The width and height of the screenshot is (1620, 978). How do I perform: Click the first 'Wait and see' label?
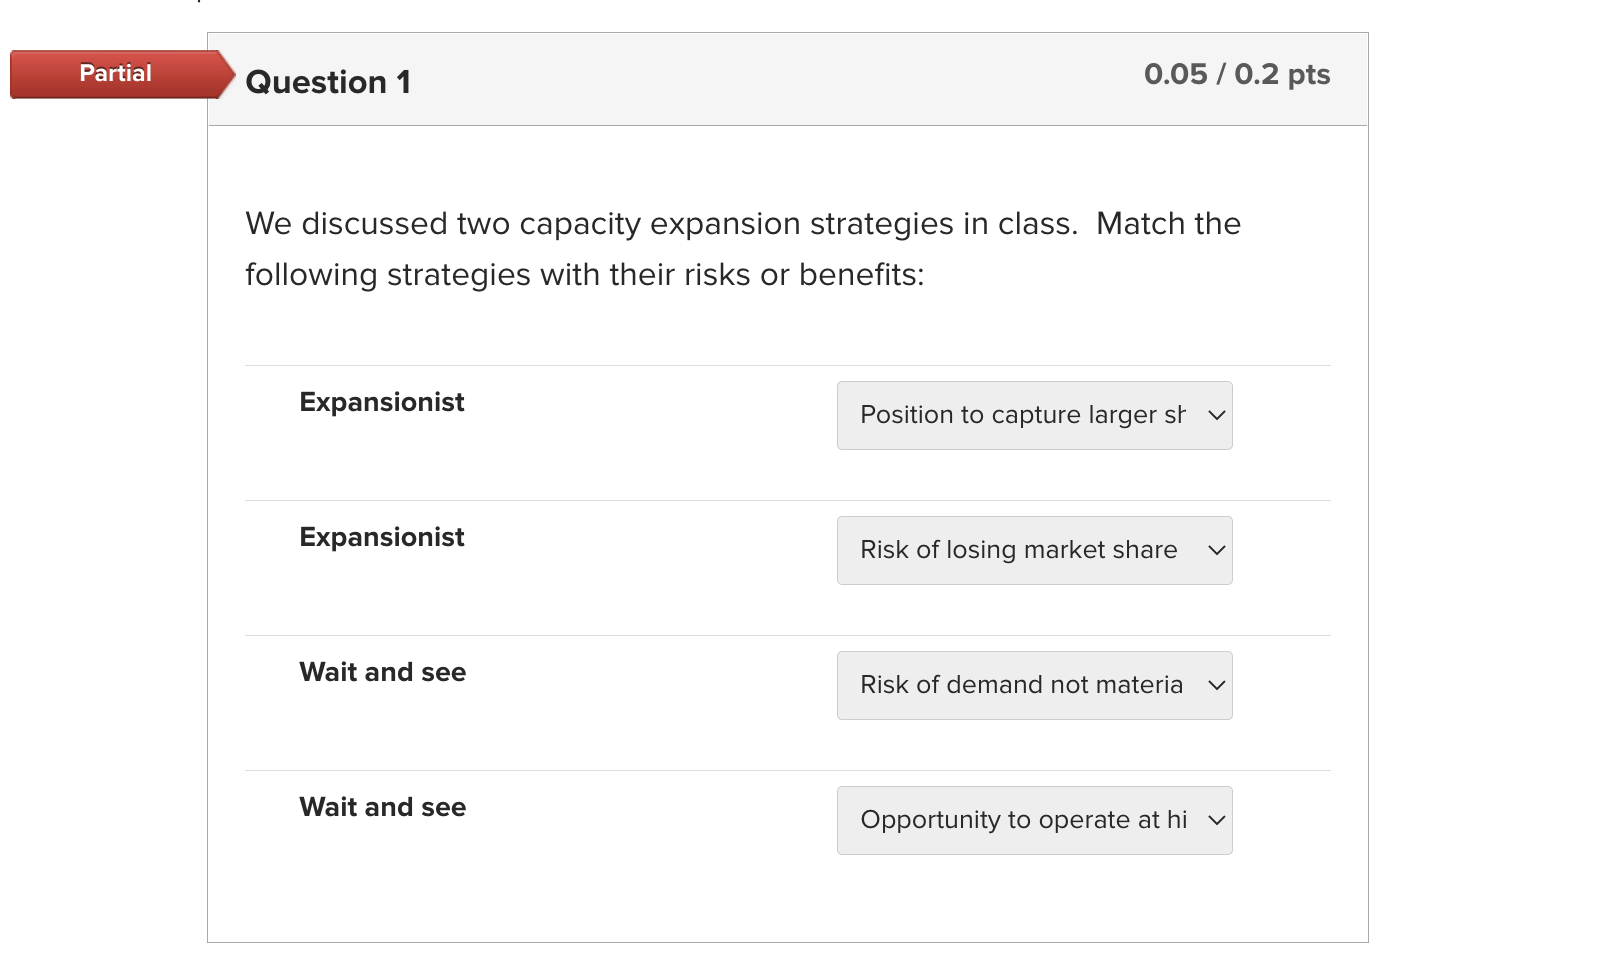pos(382,672)
